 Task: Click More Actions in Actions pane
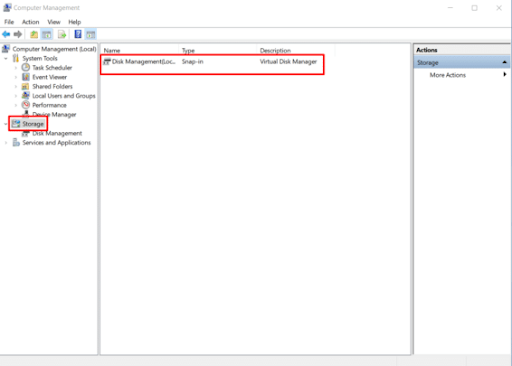448,75
